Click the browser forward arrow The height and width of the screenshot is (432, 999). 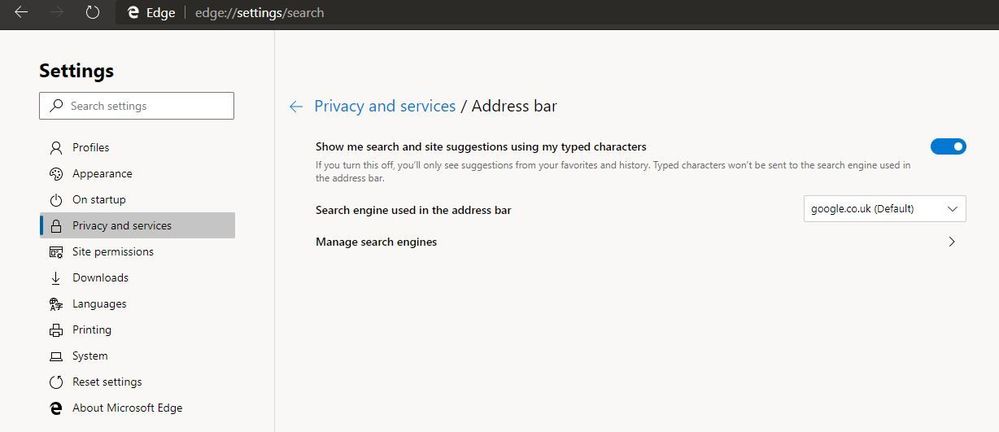pos(57,12)
